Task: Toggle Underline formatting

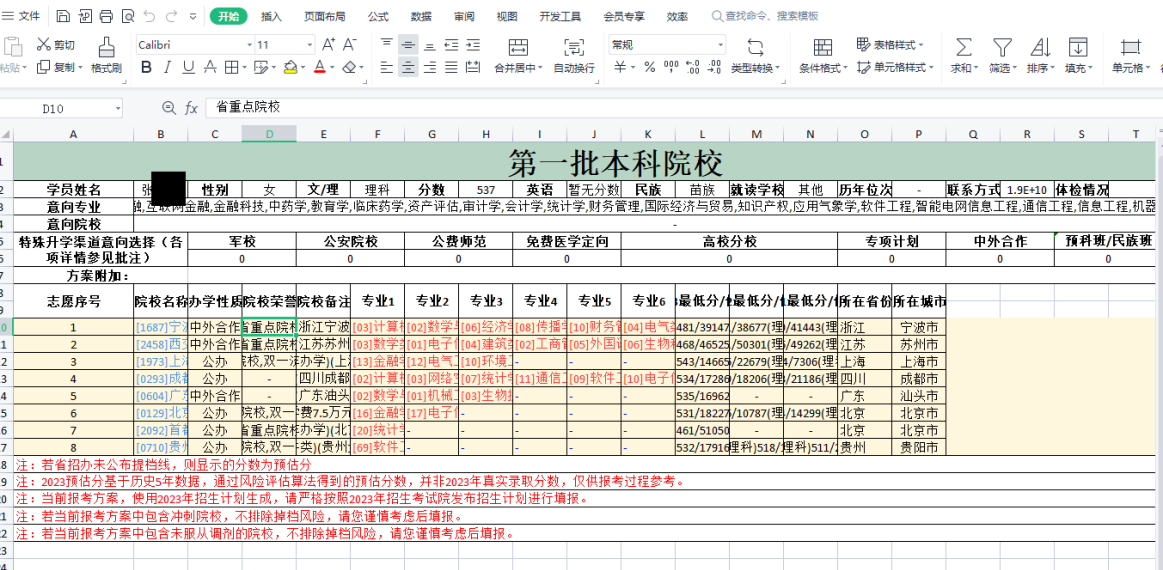Action: tap(188, 68)
